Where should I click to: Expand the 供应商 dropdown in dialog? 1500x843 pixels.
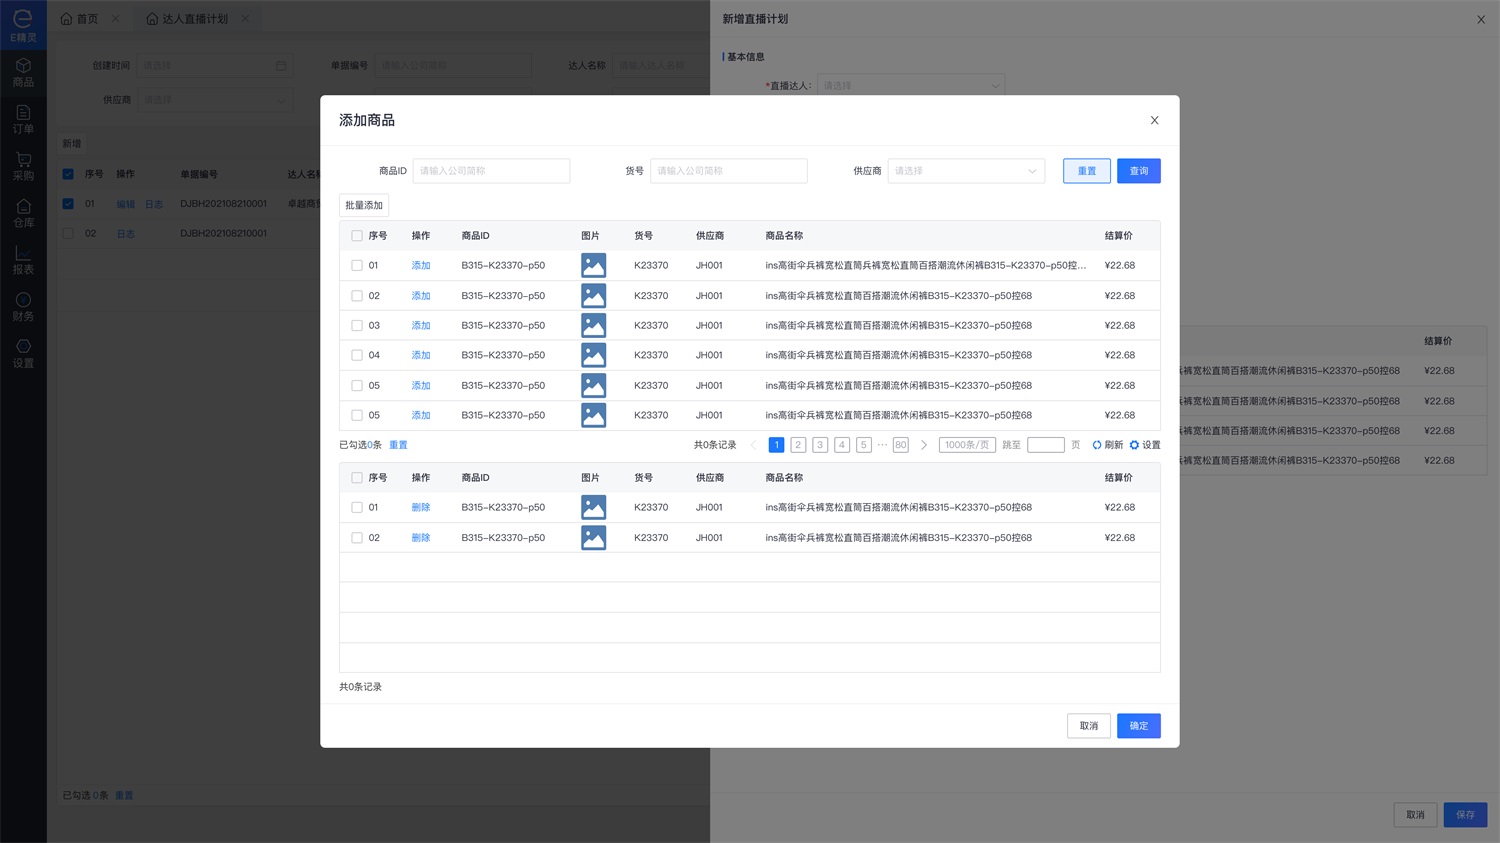point(966,171)
